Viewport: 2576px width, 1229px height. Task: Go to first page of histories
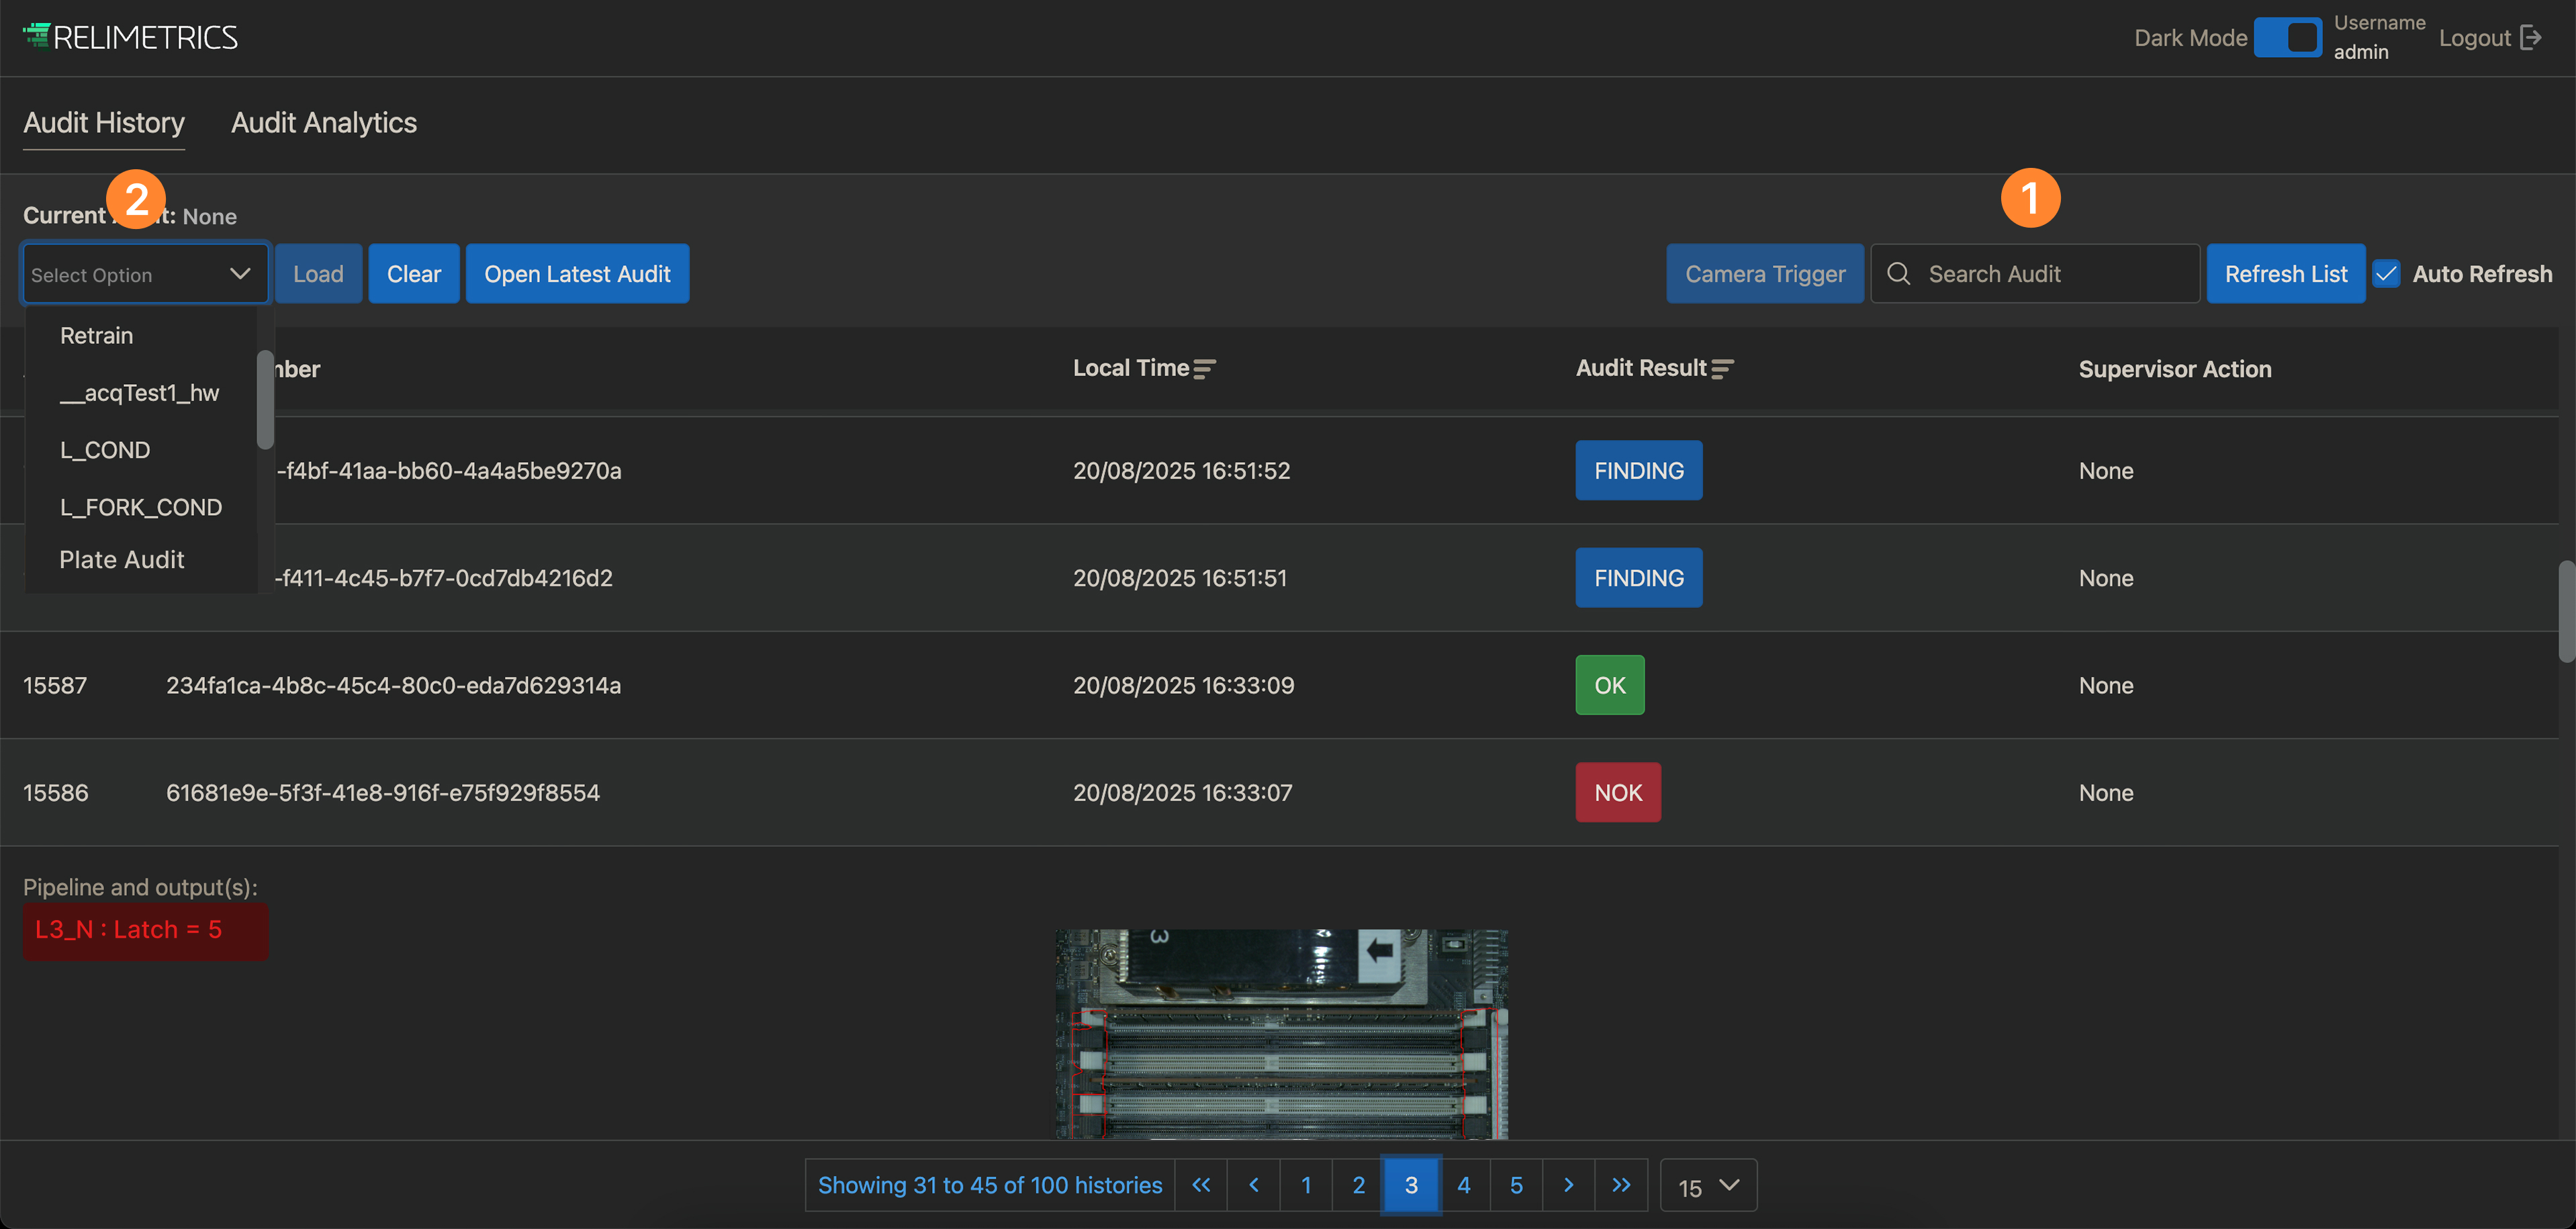point(1201,1185)
